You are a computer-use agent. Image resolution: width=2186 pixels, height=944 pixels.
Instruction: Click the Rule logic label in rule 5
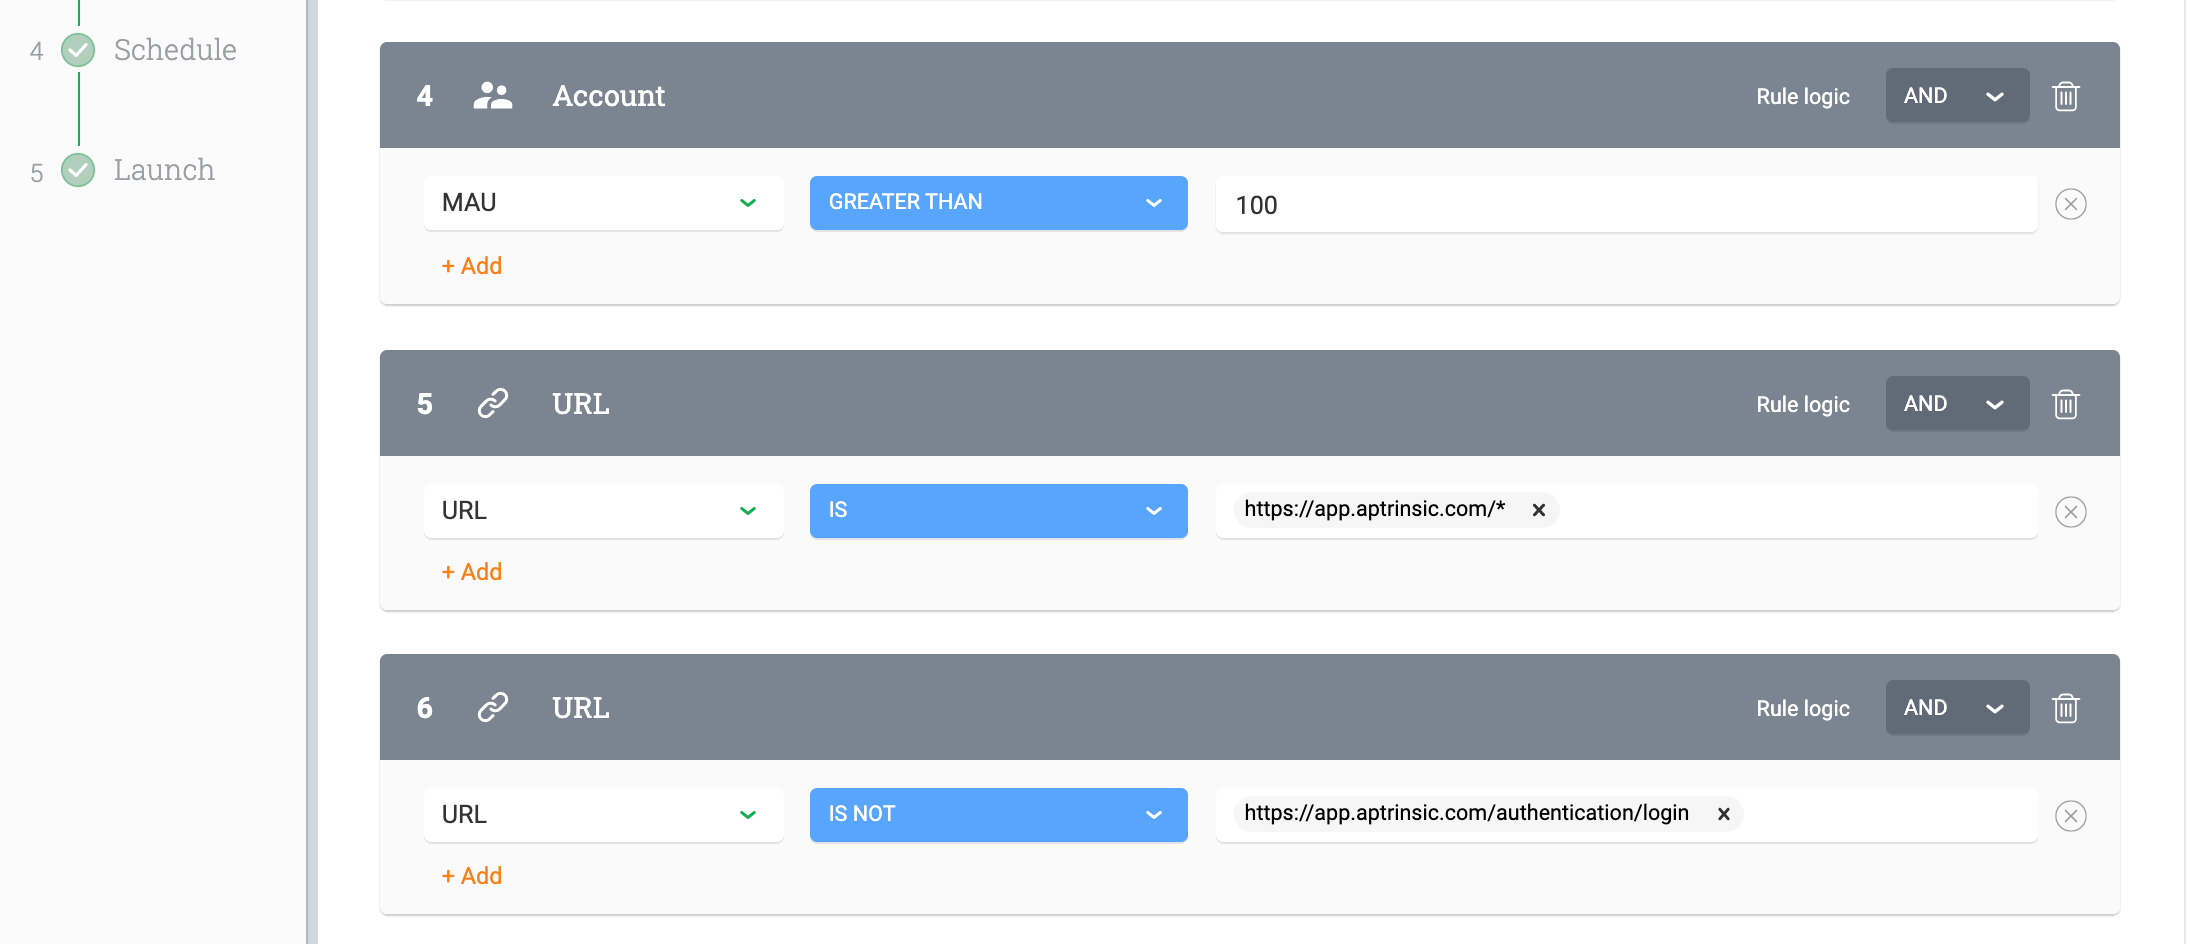coord(1803,405)
